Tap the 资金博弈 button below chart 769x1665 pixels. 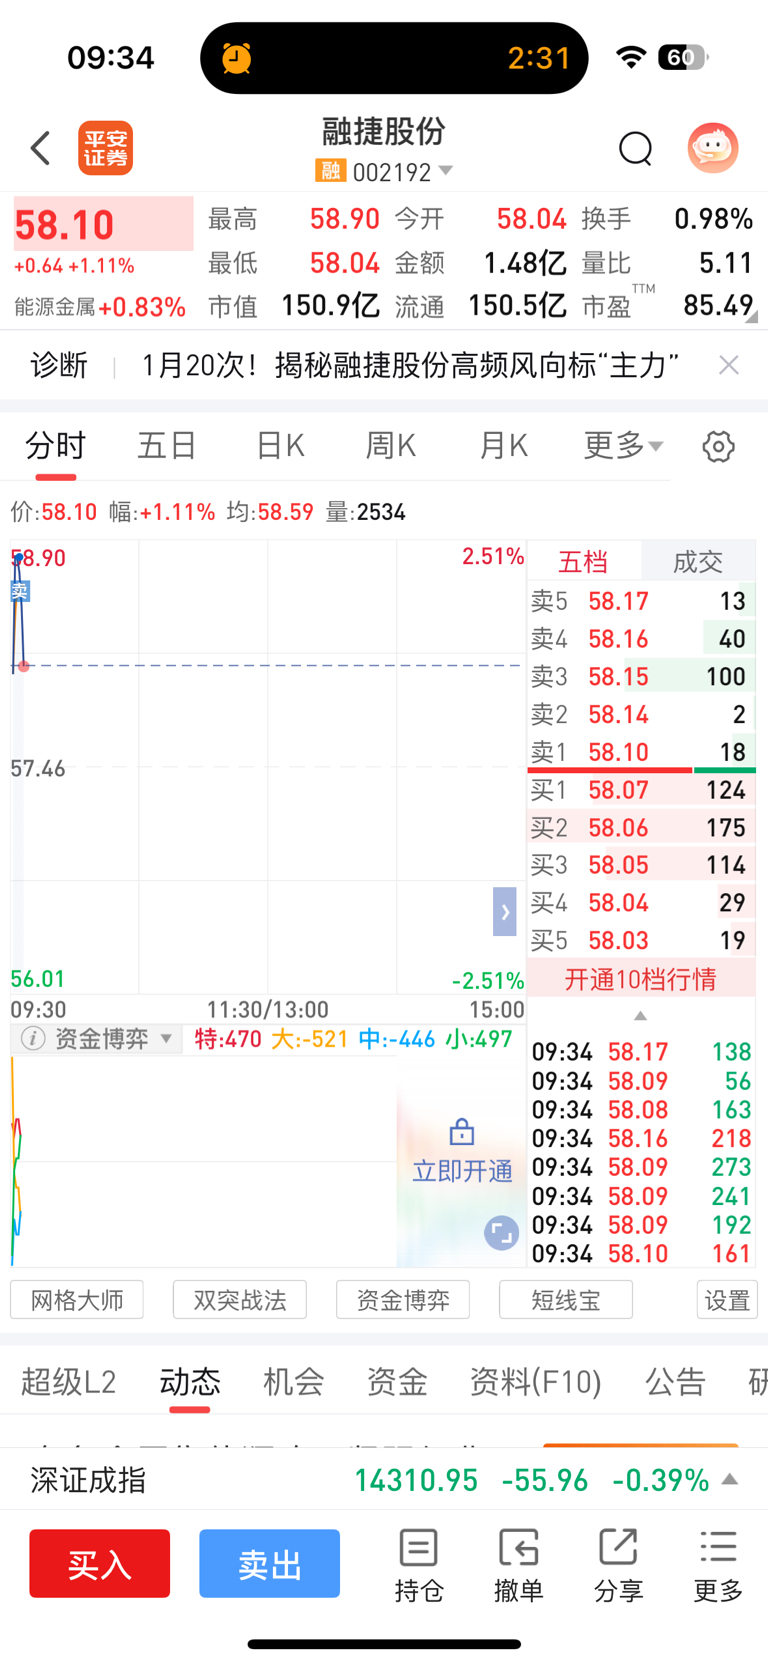(x=403, y=1300)
